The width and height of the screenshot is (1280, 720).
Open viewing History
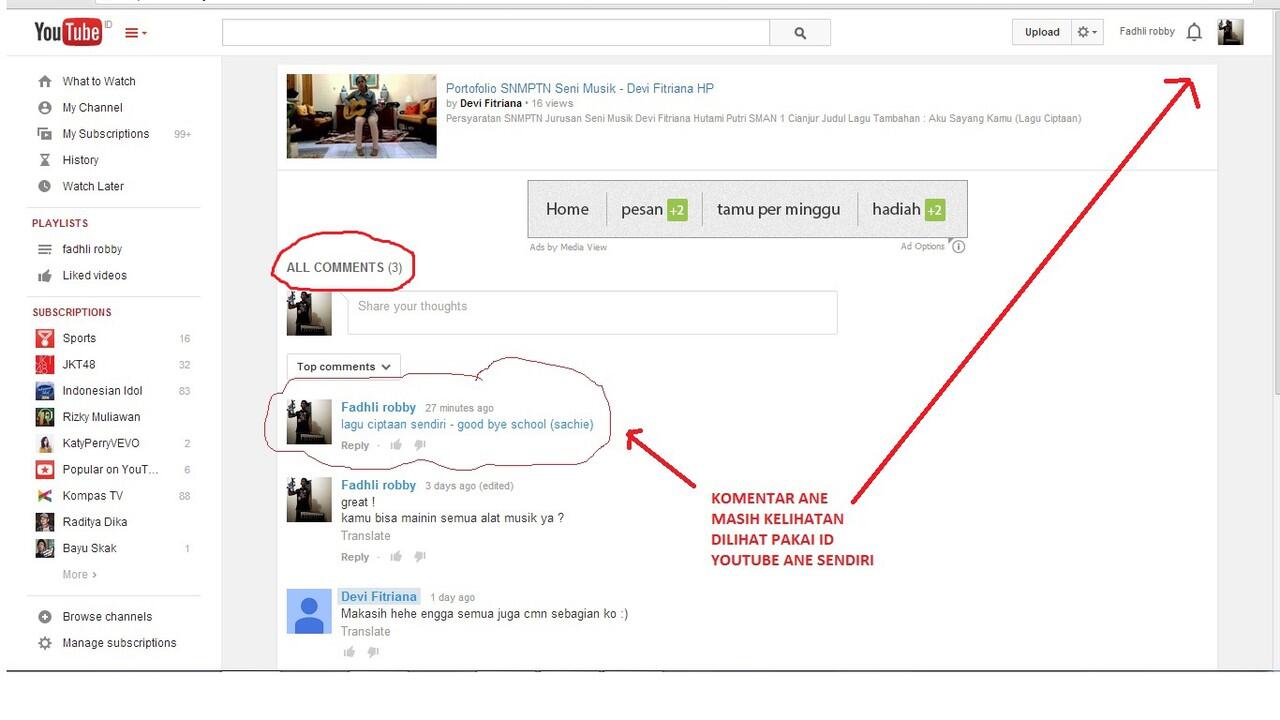(80, 160)
